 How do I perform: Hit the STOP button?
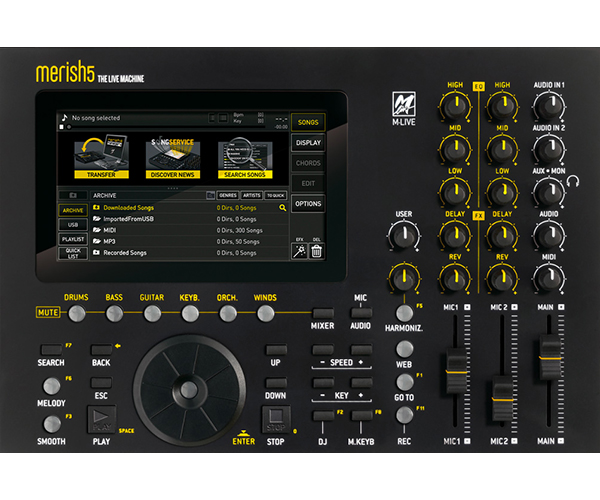pyautogui.click(x=276, y=420)
